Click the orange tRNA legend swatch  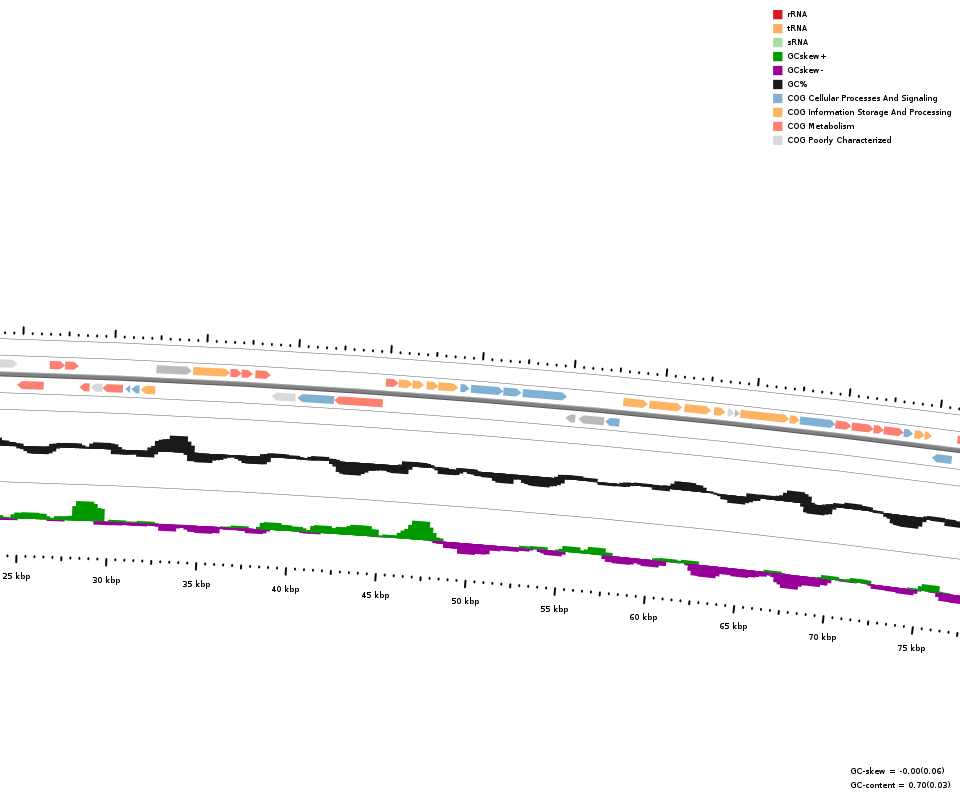pos(778,28)
